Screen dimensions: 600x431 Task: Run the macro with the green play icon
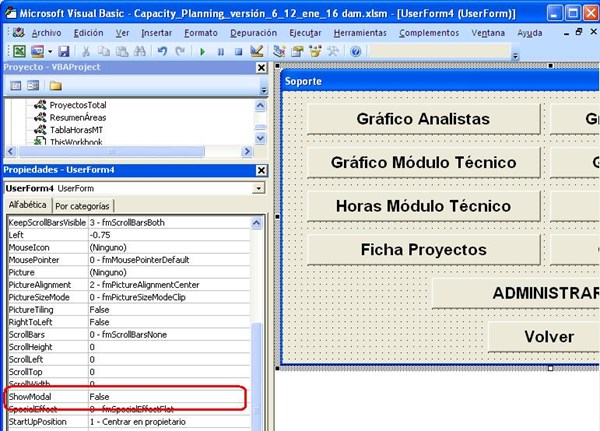click(202, 51)
